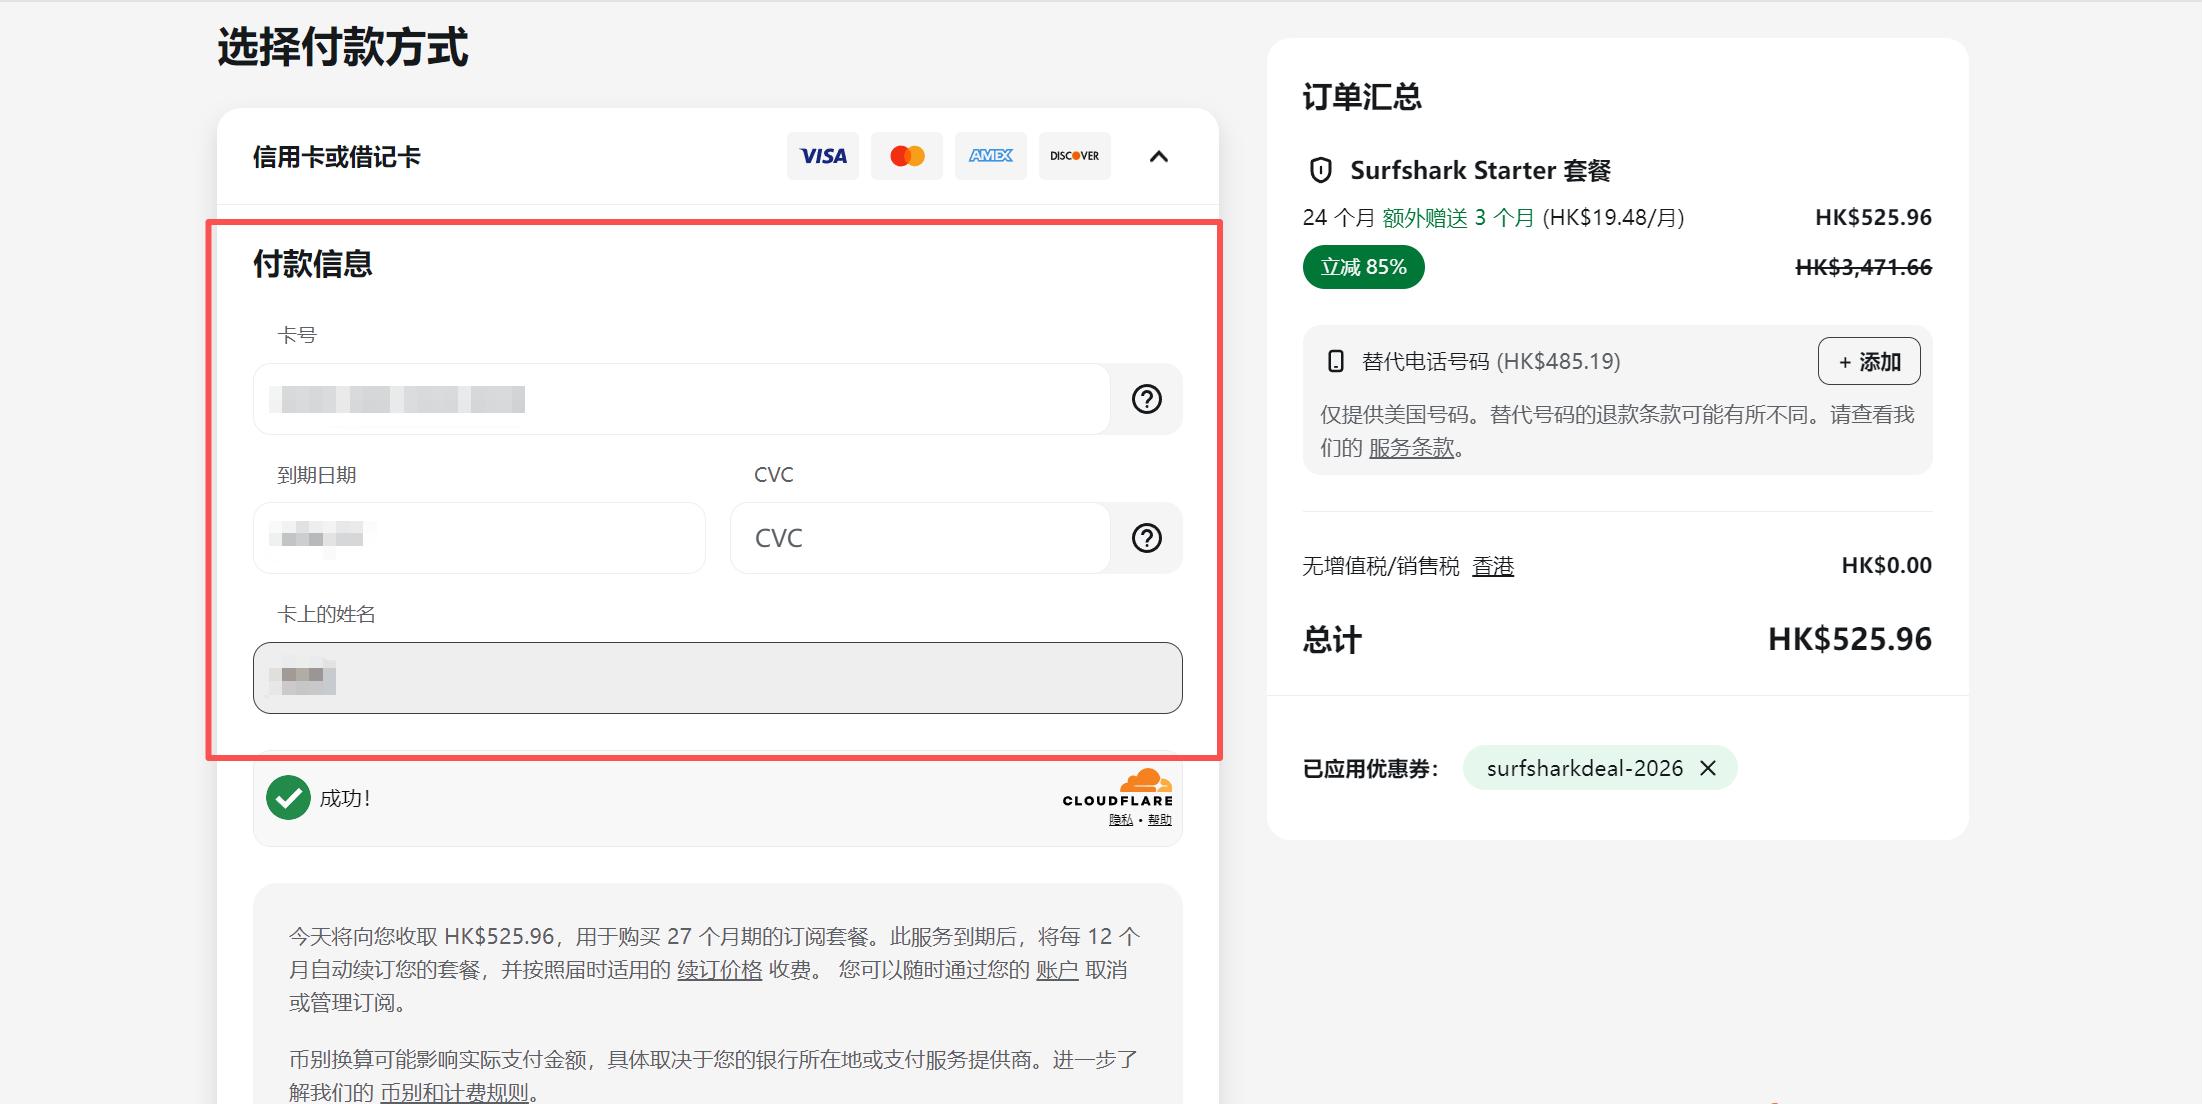Image resolution: width=2202 pixels, height=1104 pixels.
Task: Click into the CVC input field
Action: [920, 538]
